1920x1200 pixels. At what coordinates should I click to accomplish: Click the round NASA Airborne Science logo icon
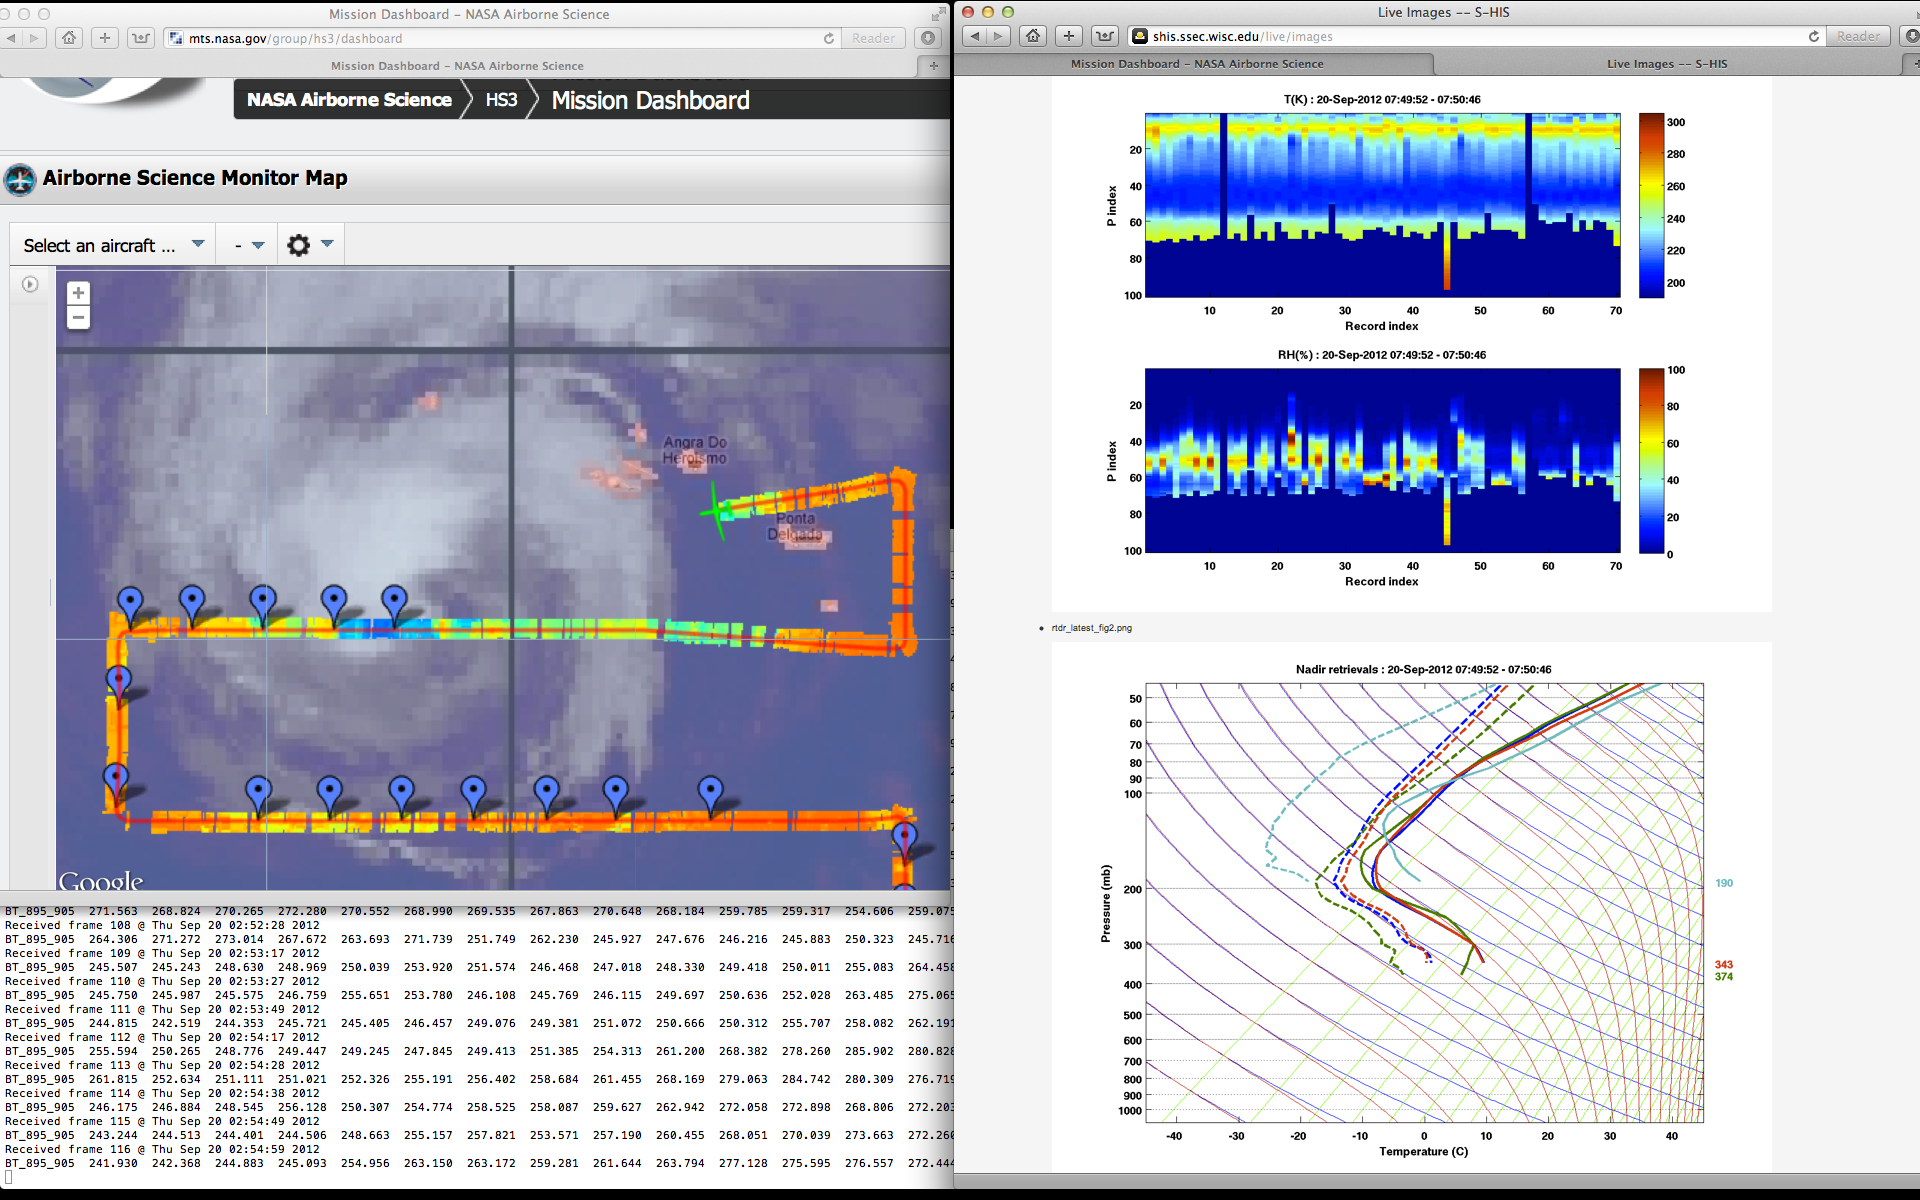(x=20, y=180)
